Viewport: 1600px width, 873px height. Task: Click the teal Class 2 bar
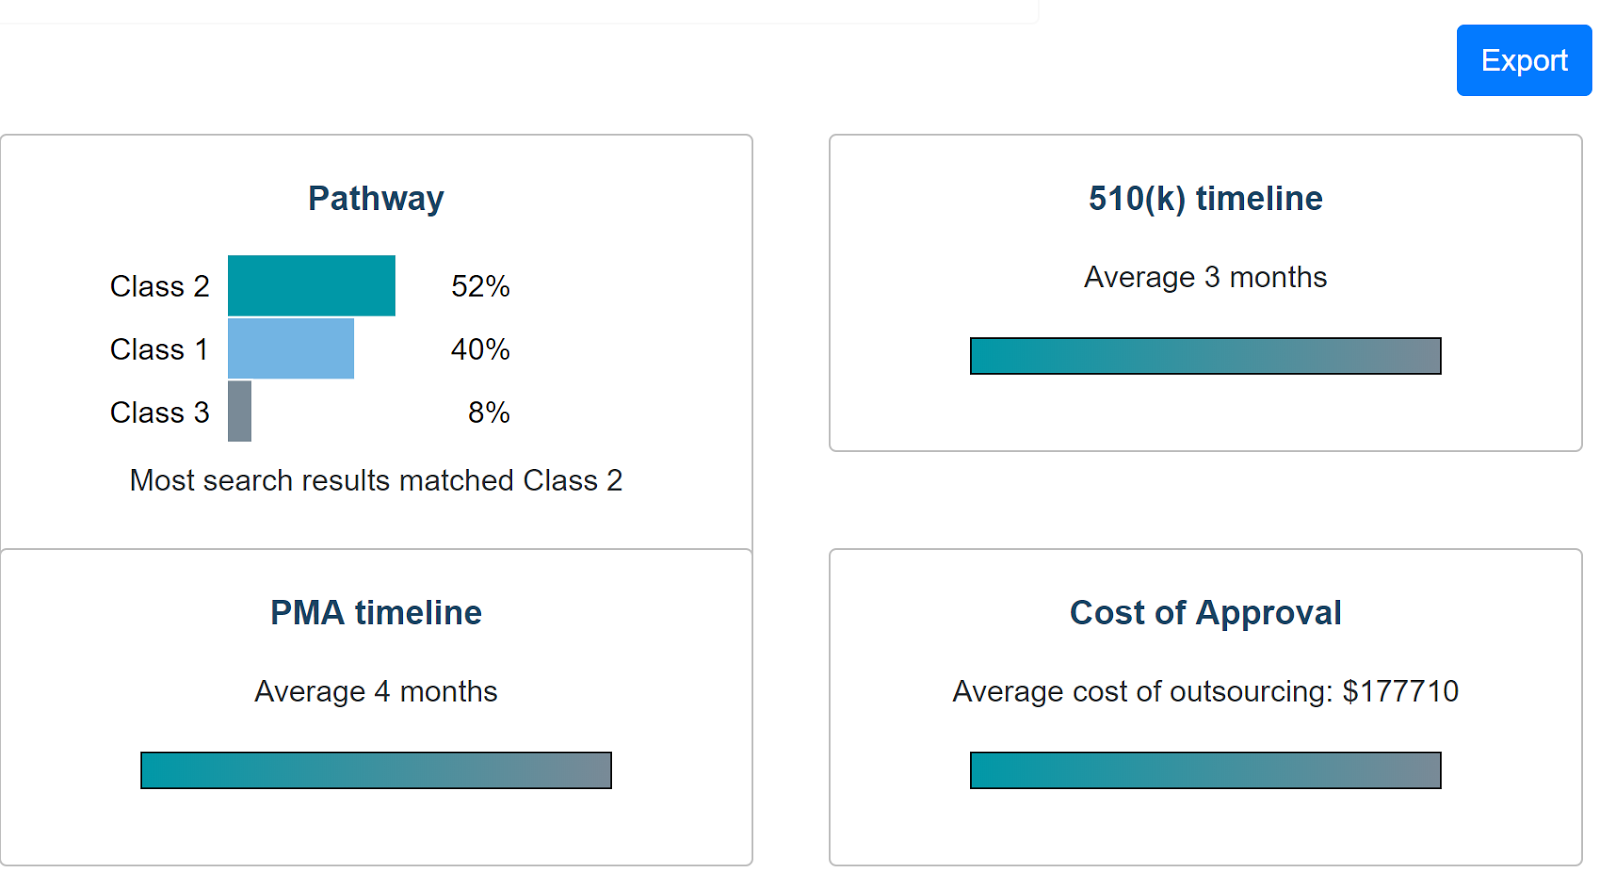(311, 286)
